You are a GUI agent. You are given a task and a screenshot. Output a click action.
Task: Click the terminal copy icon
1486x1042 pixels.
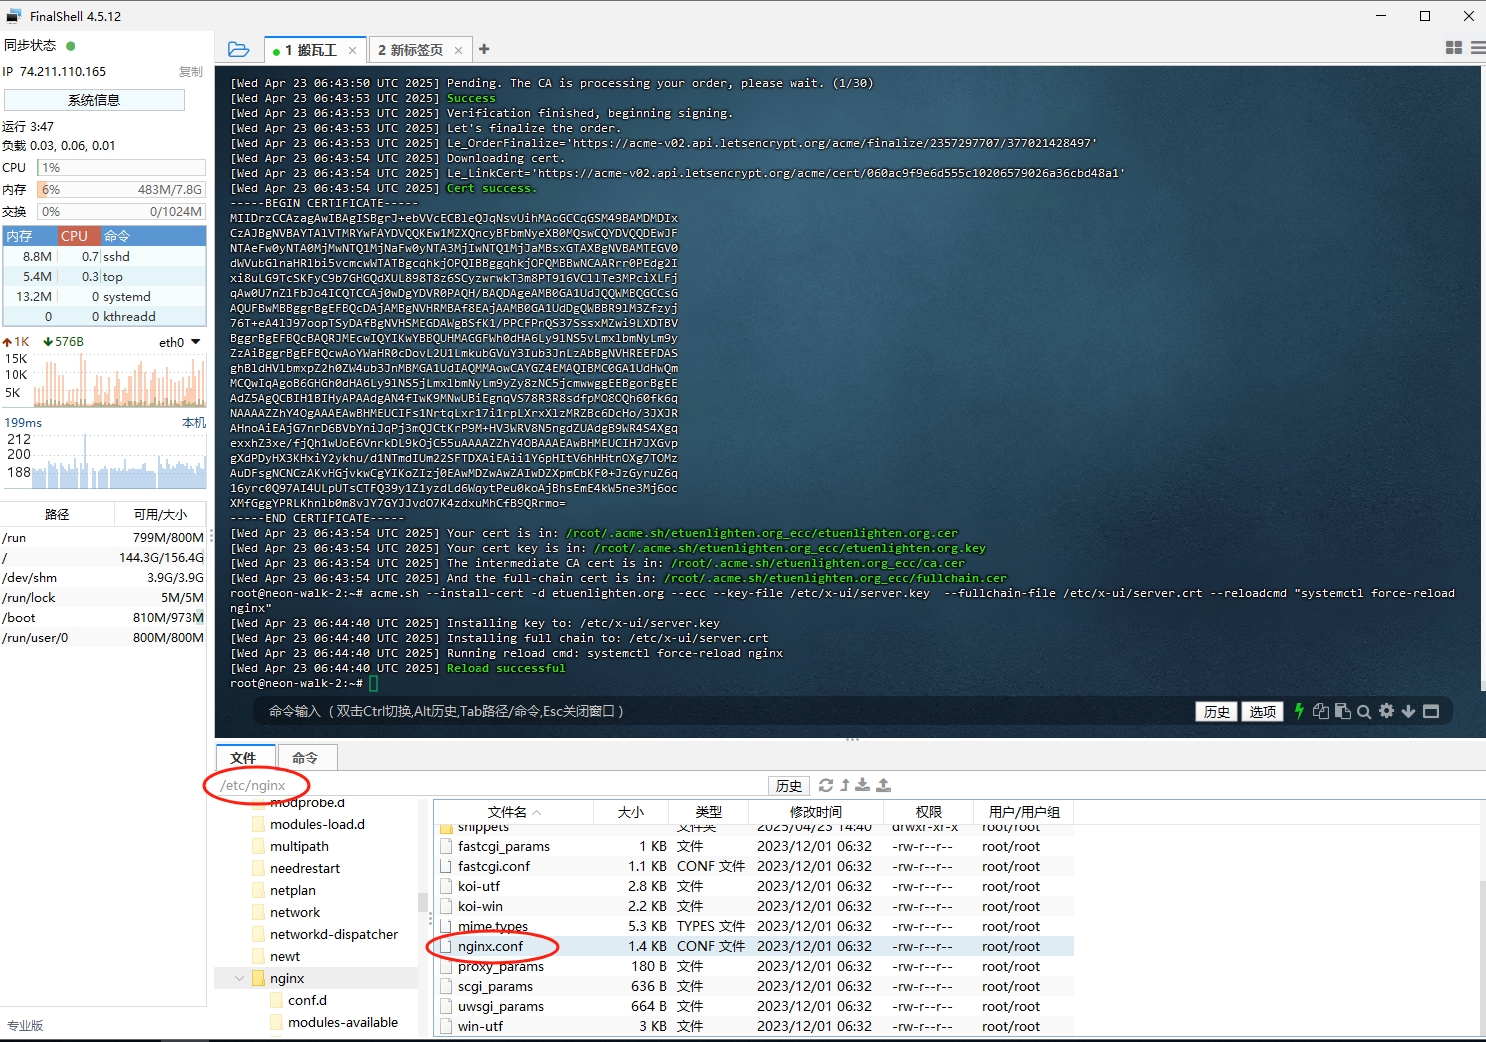coord(1321,711)
